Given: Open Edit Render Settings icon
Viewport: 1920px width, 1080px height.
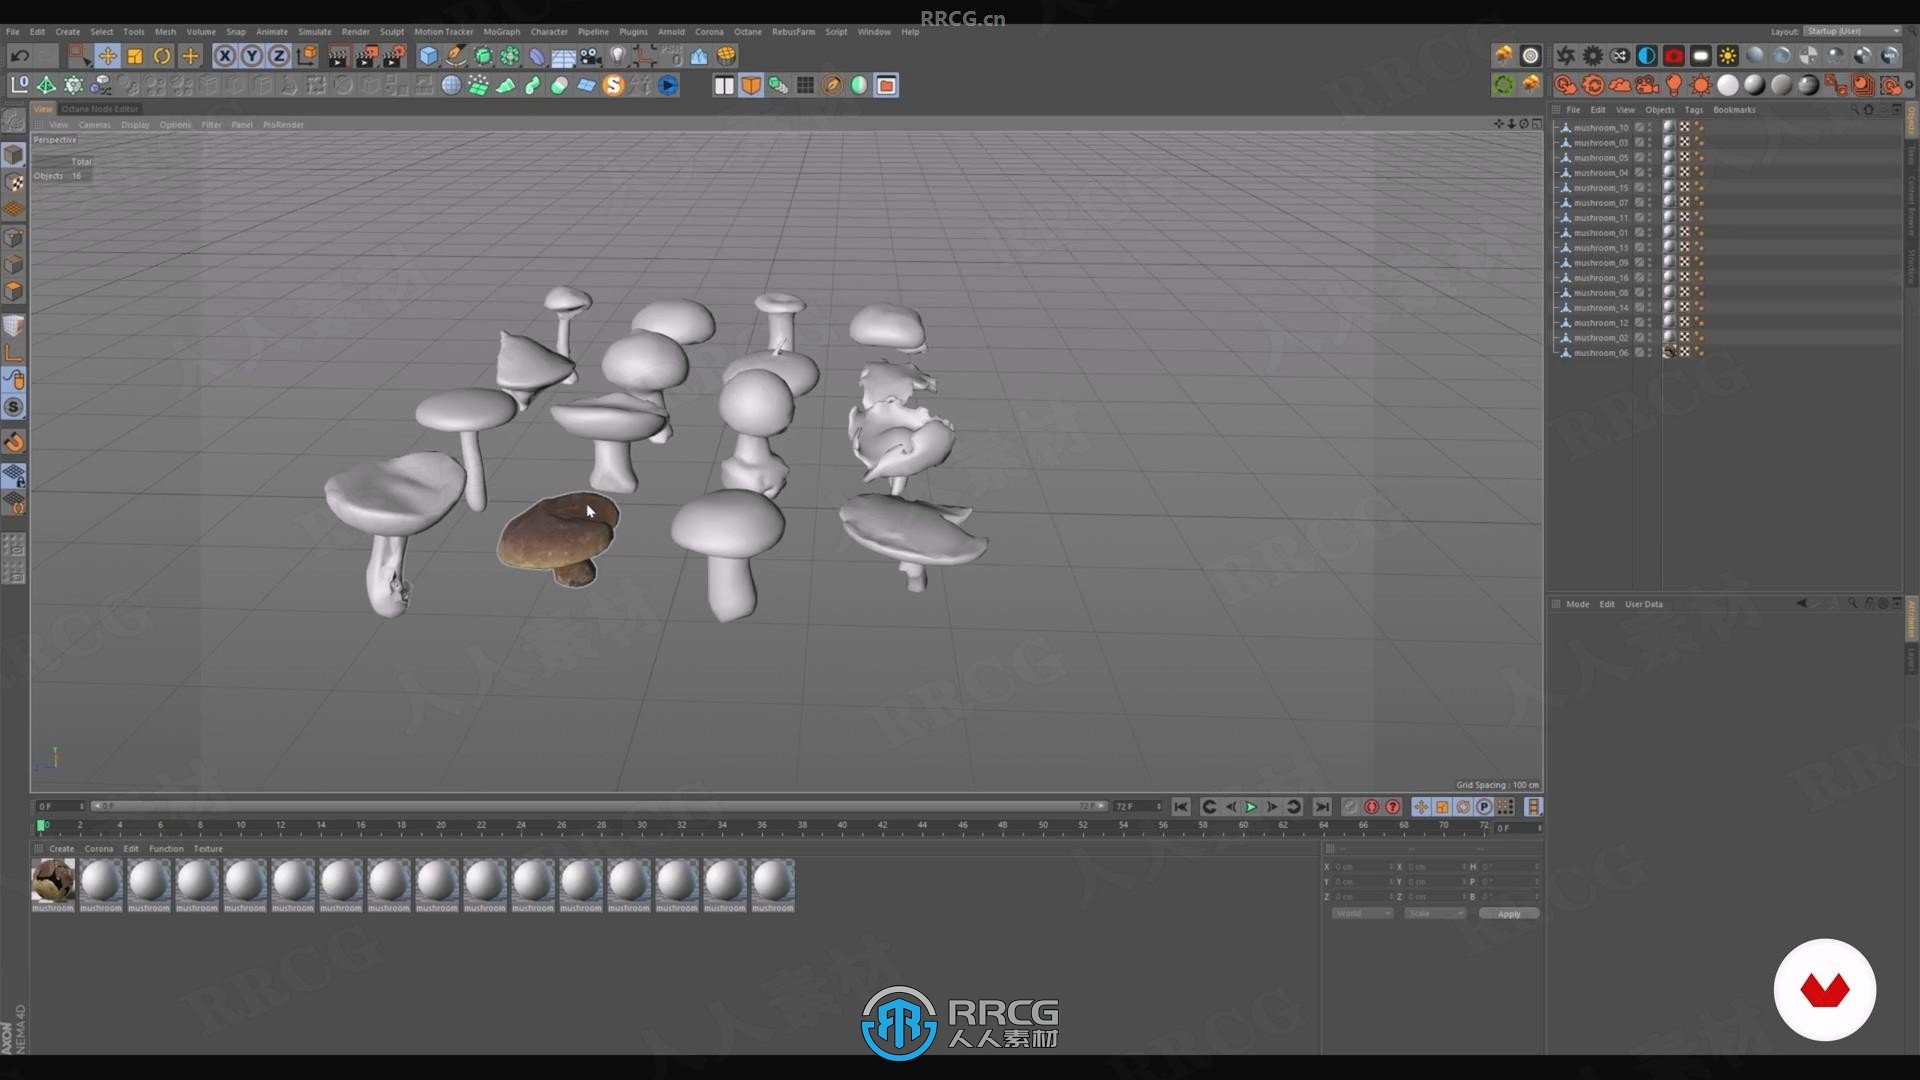Looking at the screenshot, I should tap(395, 56).
